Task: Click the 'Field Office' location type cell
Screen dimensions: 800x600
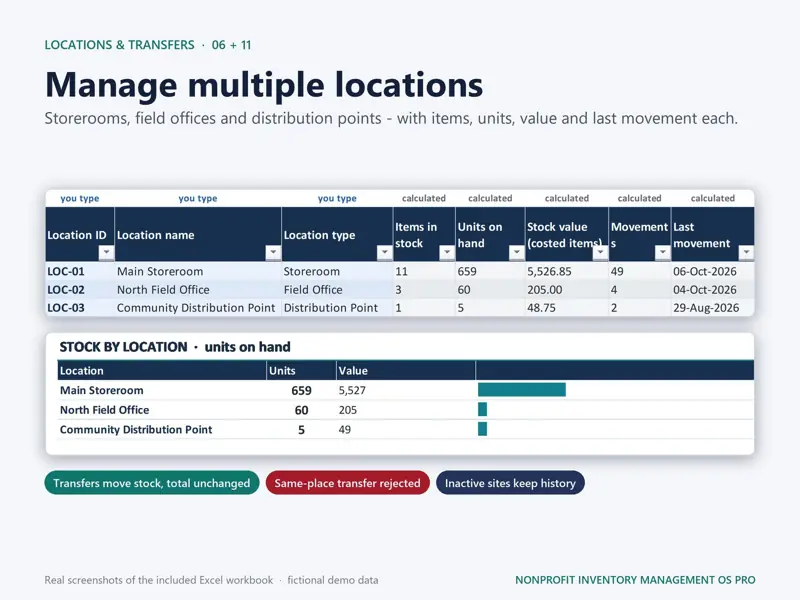Action: click(x=337, y=290)
